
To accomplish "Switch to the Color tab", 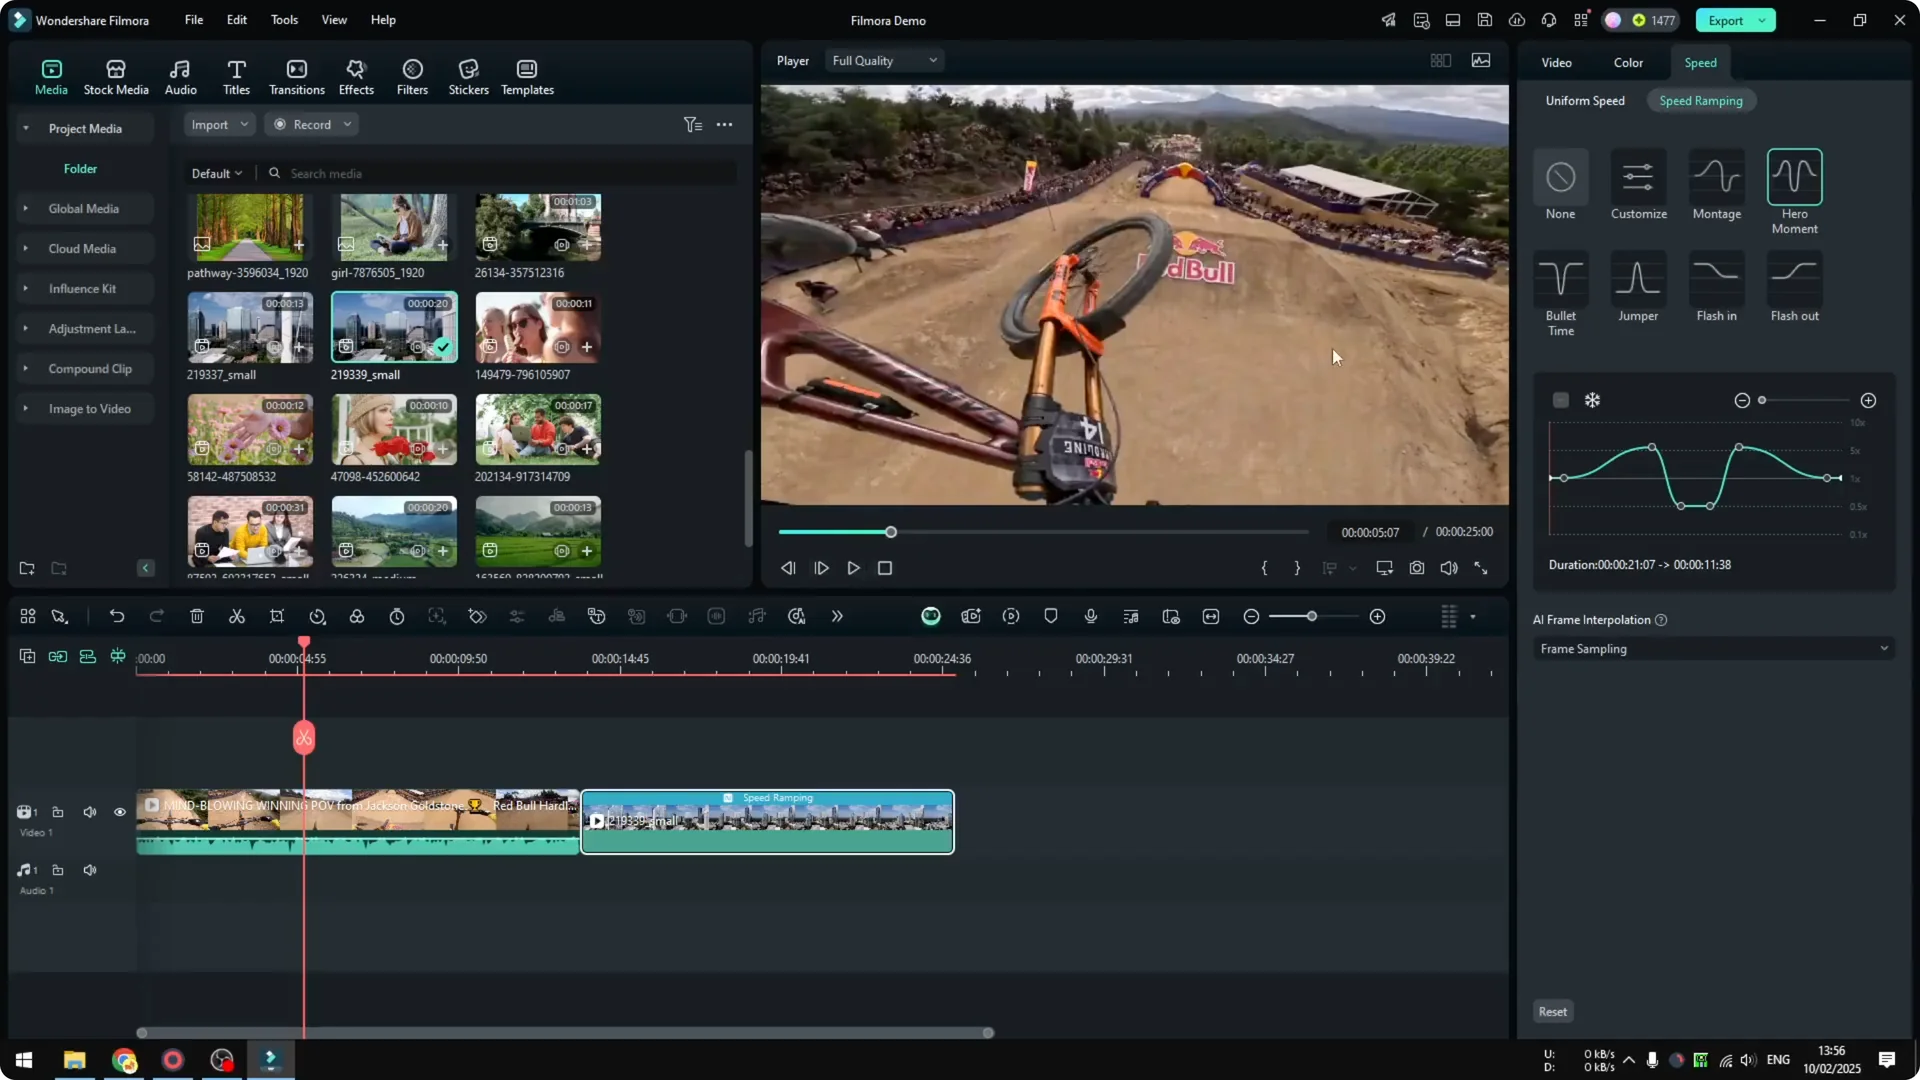I will pos(1627,62).
